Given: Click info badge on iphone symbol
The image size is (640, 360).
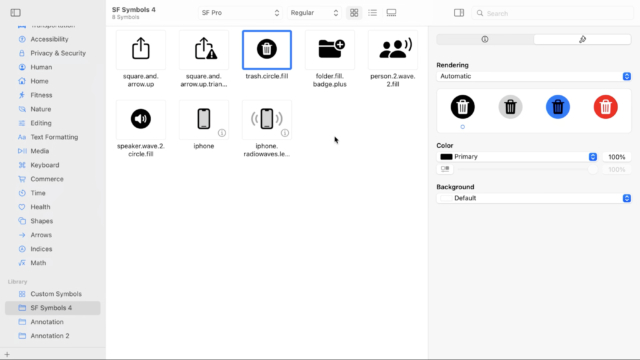Looking at the screenshot, I should (x=222, y=133).
